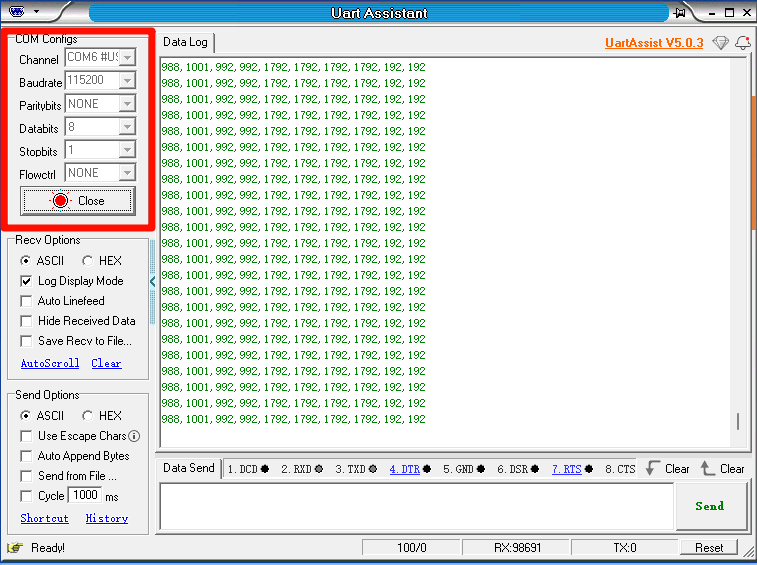Image resolution: width=757 pixels, height=565 pixels.
Task: Toggle the DTR indicator dot
Action: pos(427,469)
